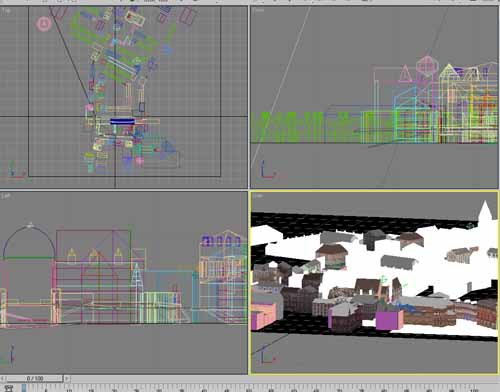This screenshot has width=500, height=392.
Task: Click the 0 / 100 time slider handle
Action: point(35,378)
